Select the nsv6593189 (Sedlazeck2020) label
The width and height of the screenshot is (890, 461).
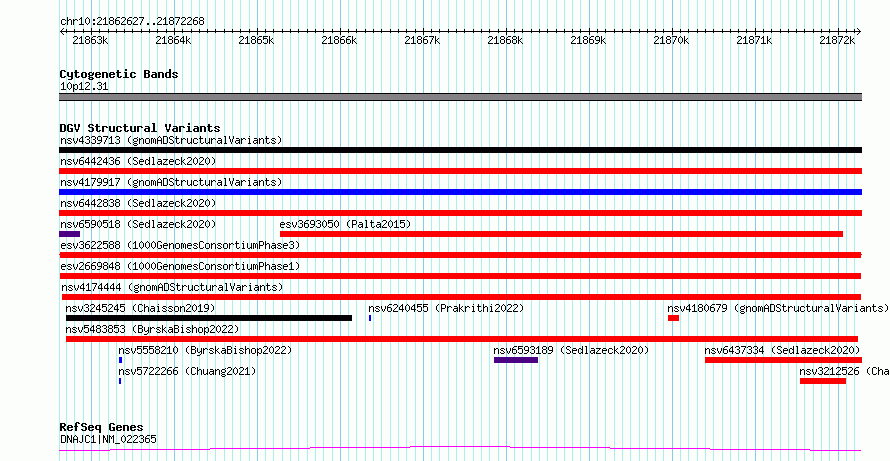click(x=571, y=350)
